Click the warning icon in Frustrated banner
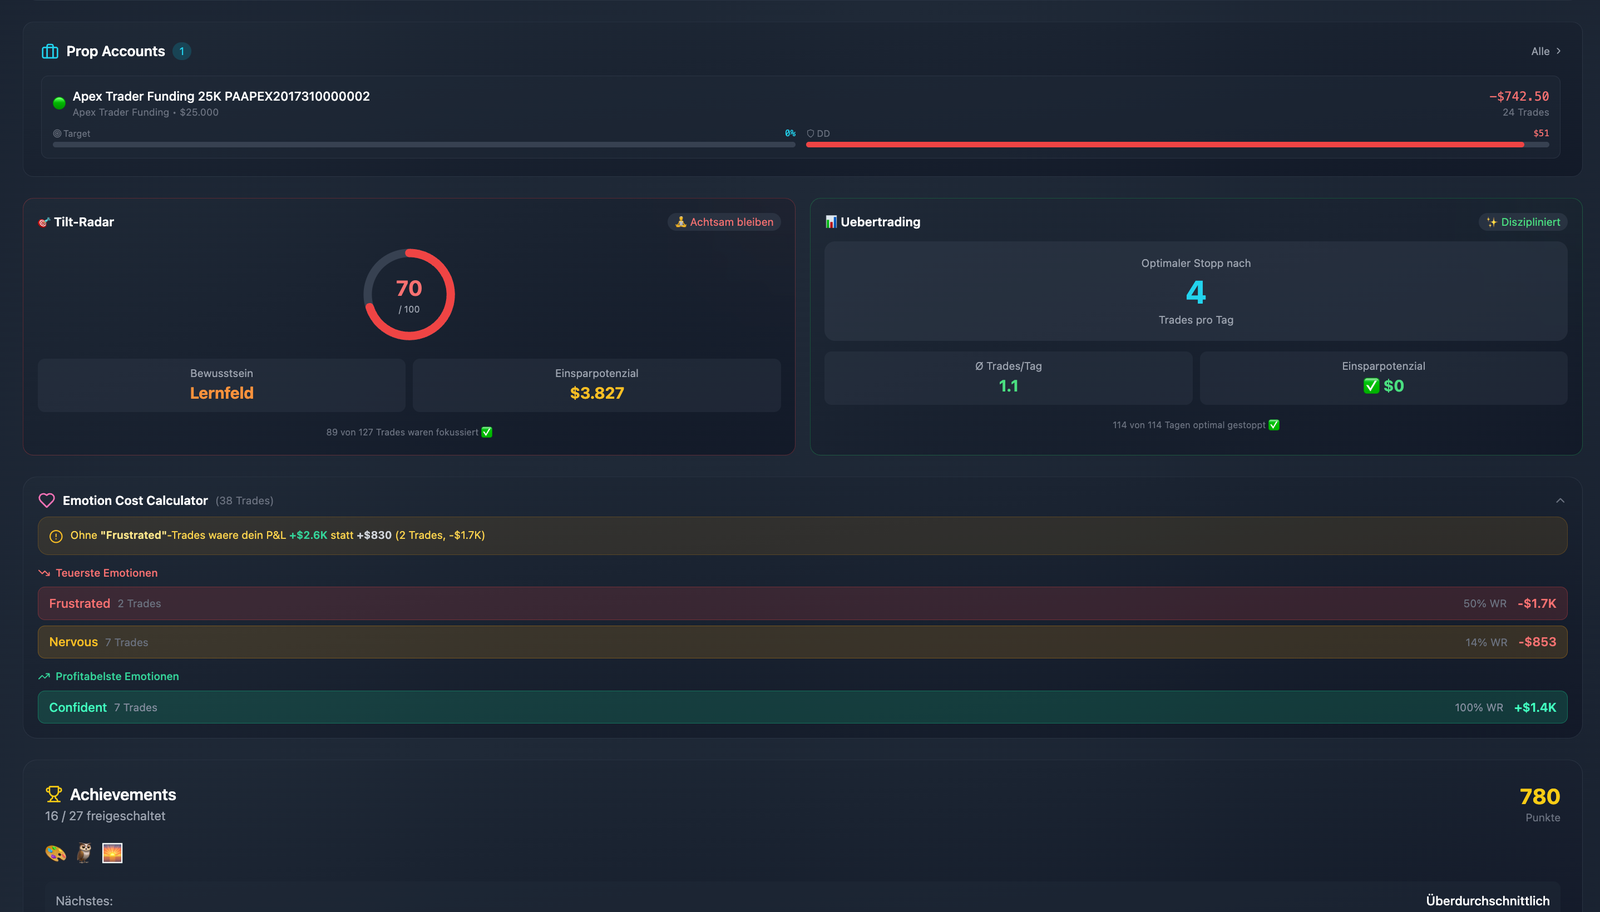Screen dimensions: 1600x912 pos(56,536)
